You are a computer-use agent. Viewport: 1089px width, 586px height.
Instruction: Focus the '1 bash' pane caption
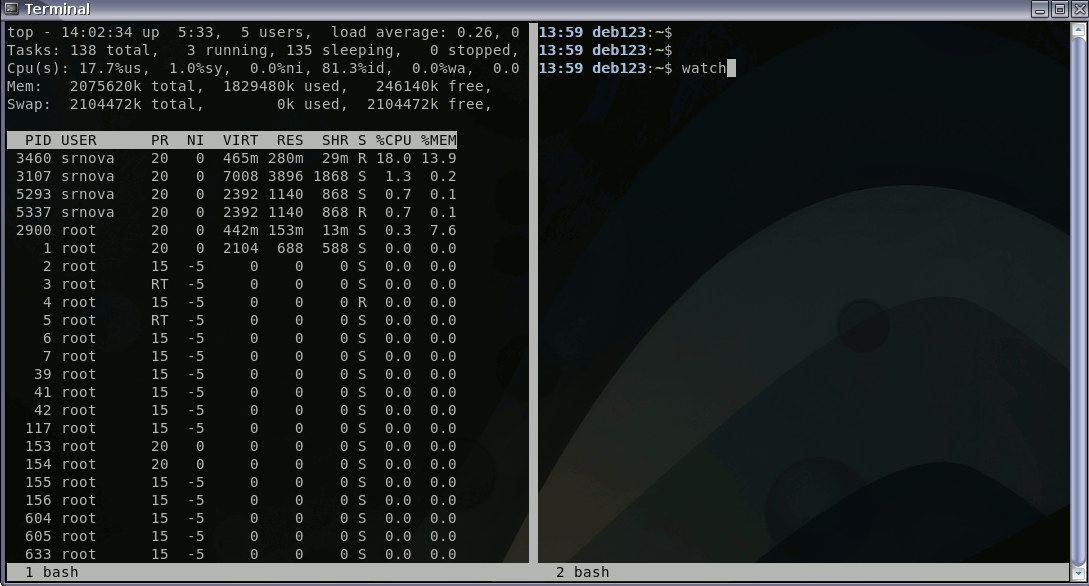click(x=51, y=572)
